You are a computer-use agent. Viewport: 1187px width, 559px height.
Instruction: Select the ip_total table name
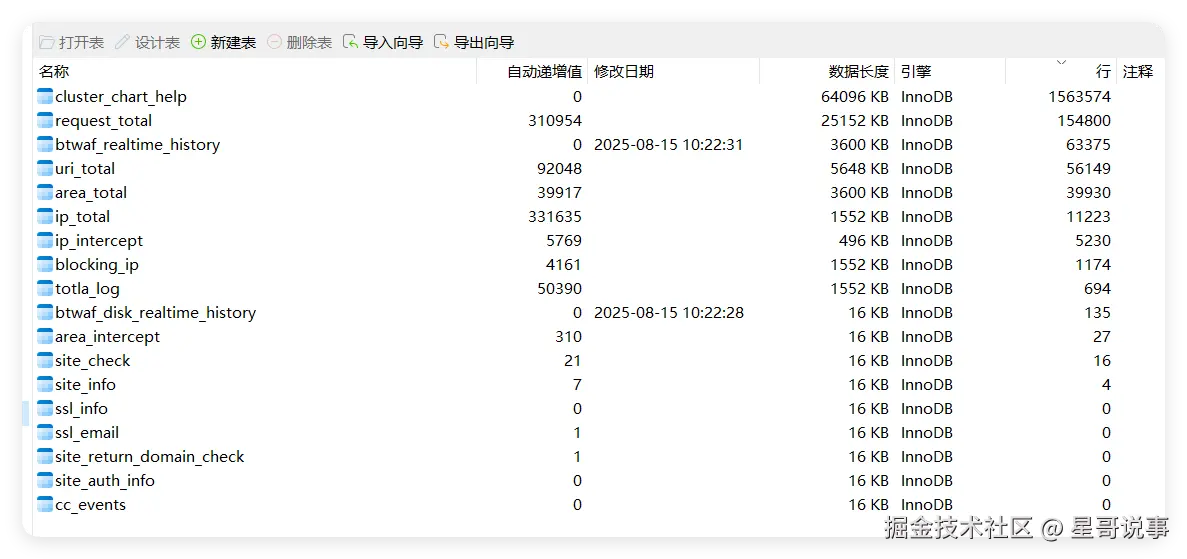(x=83, y=217)
